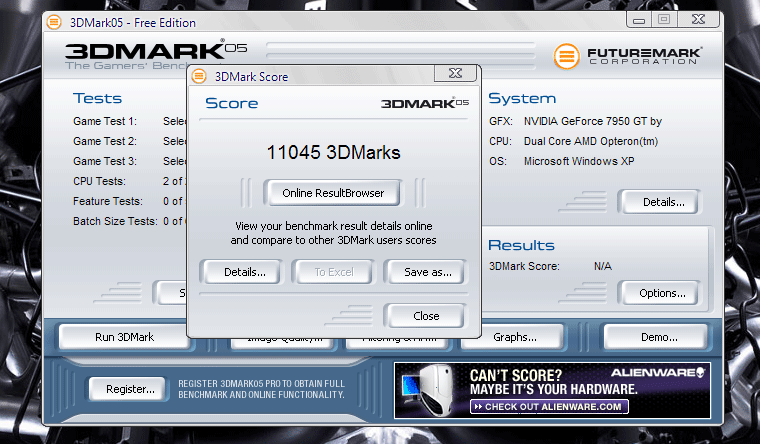Click the Can't Score? ad headline
760x444 pixels.
pyautogui.click(x=516, y=375)
